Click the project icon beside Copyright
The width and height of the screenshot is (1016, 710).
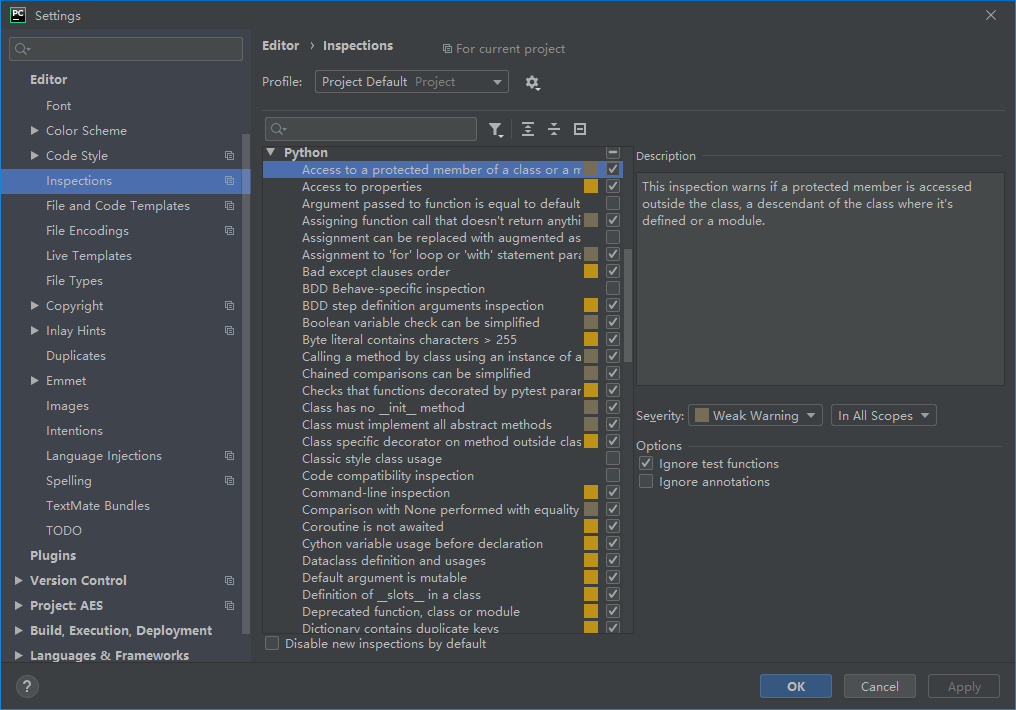229,306
